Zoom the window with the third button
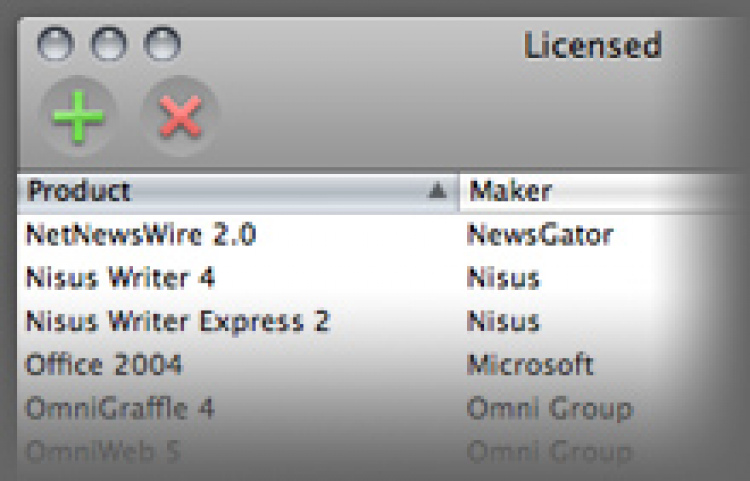This screenshot has width=750, height=481. pyautogui.click(x=162, y=45)
